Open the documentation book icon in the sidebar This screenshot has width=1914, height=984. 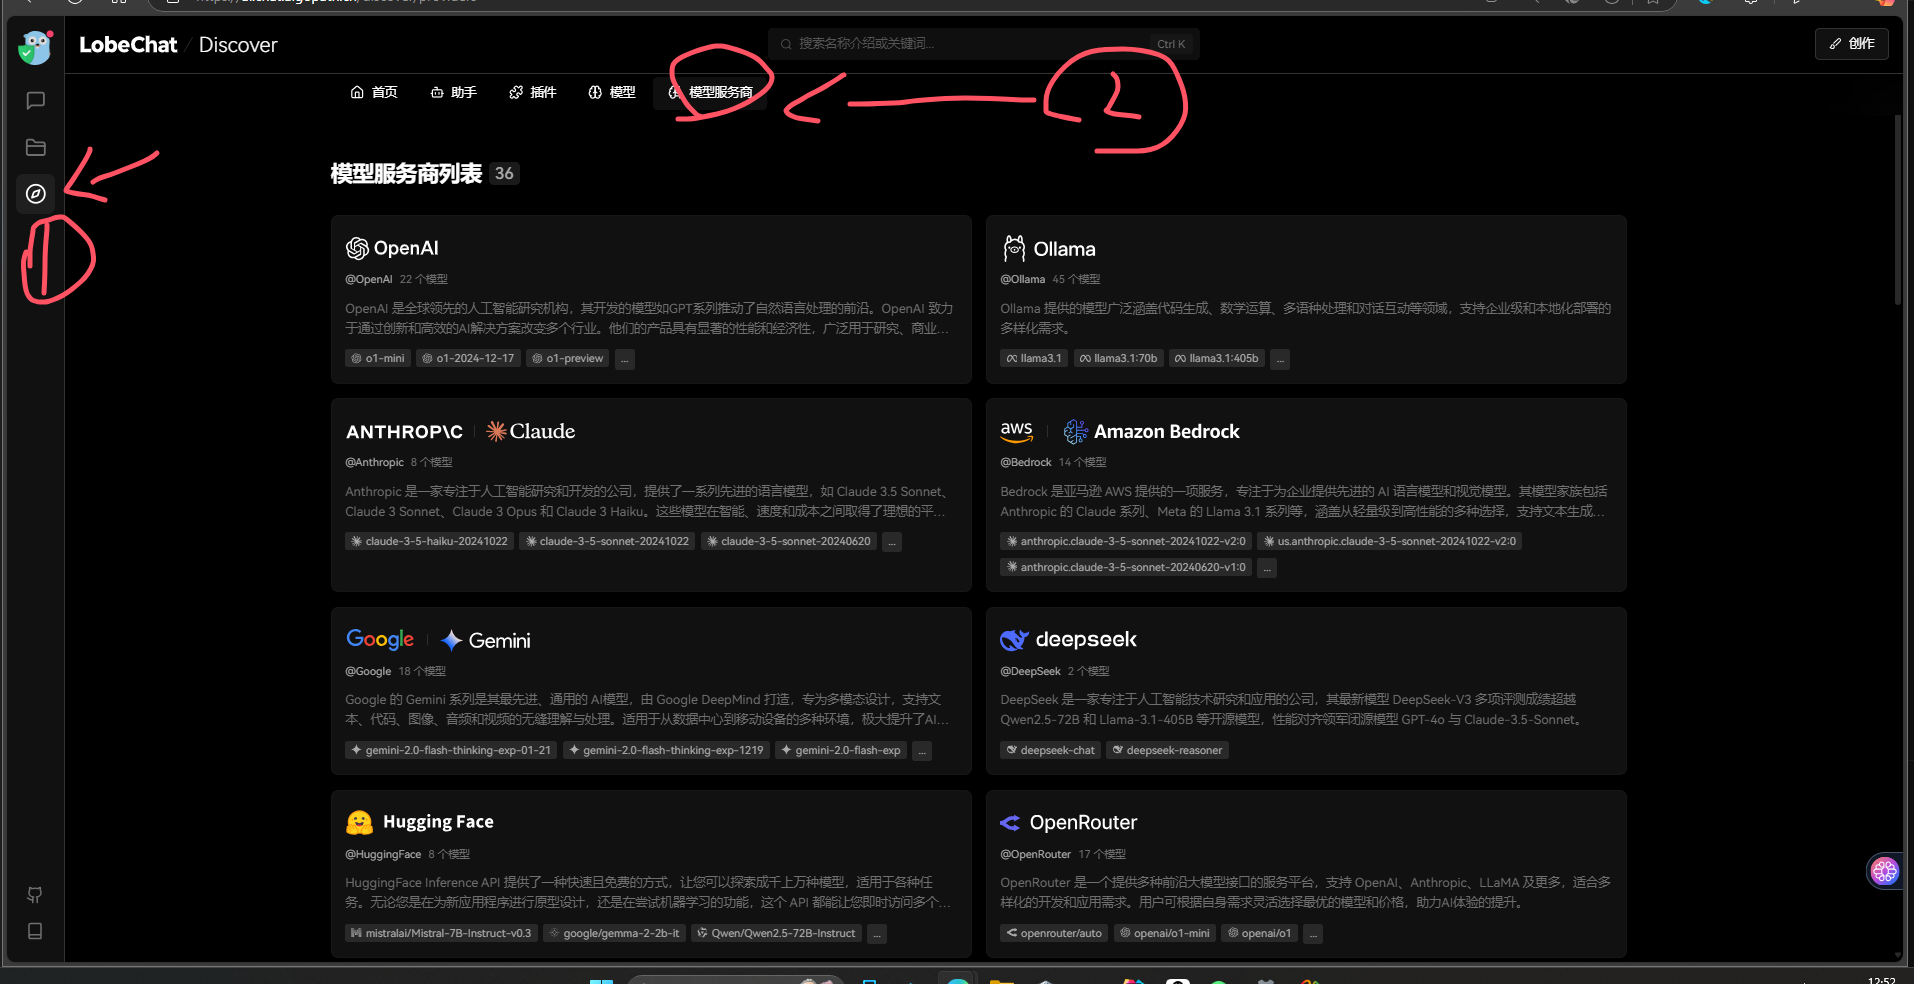(x=35, y=931)
